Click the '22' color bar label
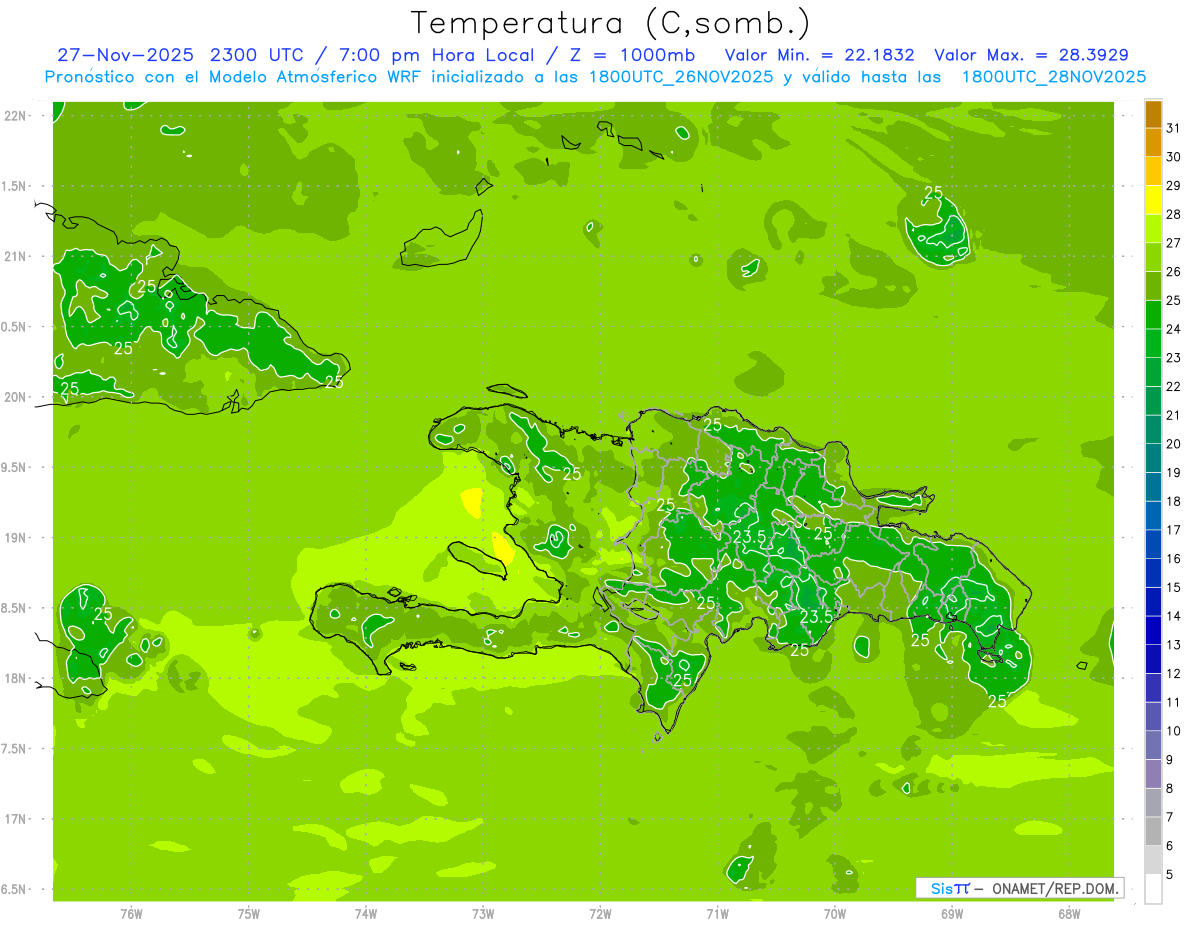 (x=1173, y=386)
